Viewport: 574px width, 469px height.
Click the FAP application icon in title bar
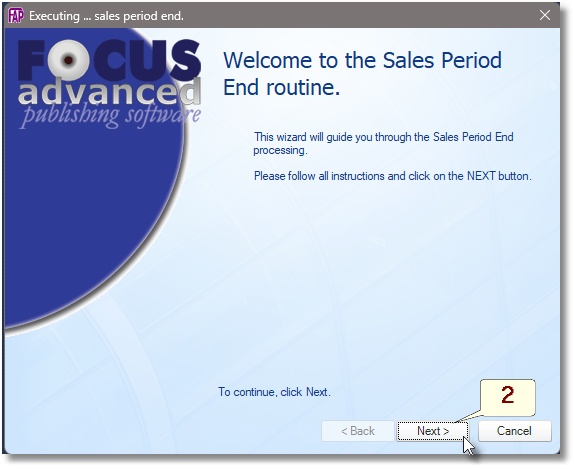click(16, 16)
